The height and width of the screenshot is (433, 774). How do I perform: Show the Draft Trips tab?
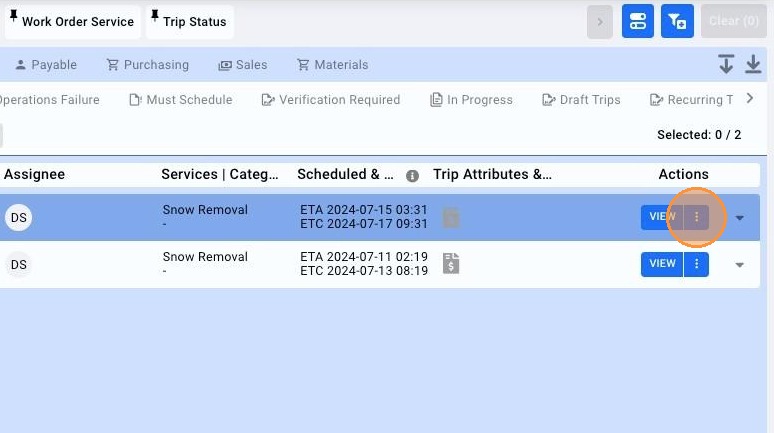[581, 100]
